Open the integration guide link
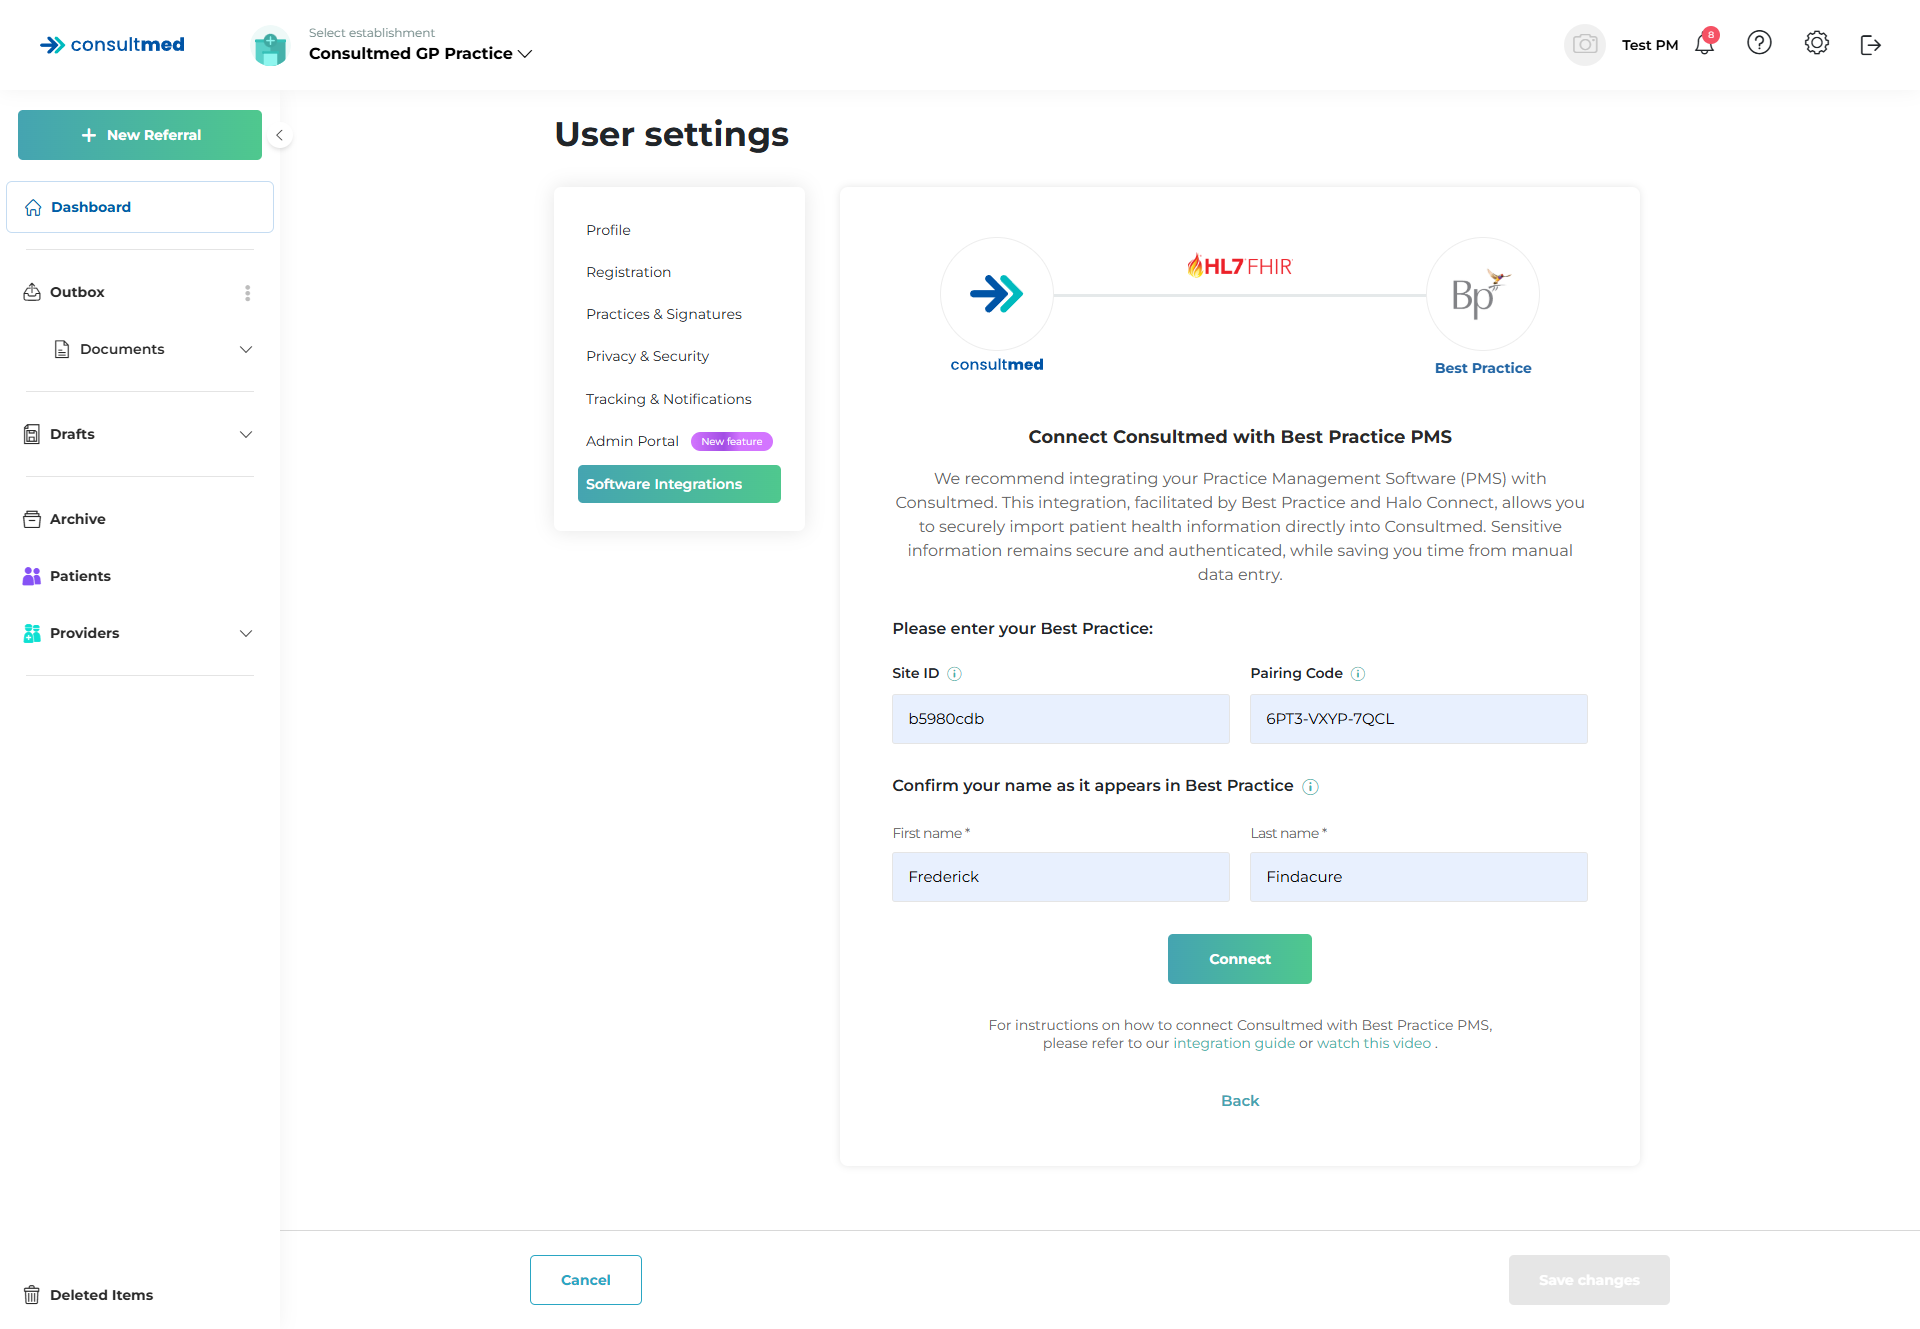Viewport: 1920px width, 1329px height. 1233,1043
